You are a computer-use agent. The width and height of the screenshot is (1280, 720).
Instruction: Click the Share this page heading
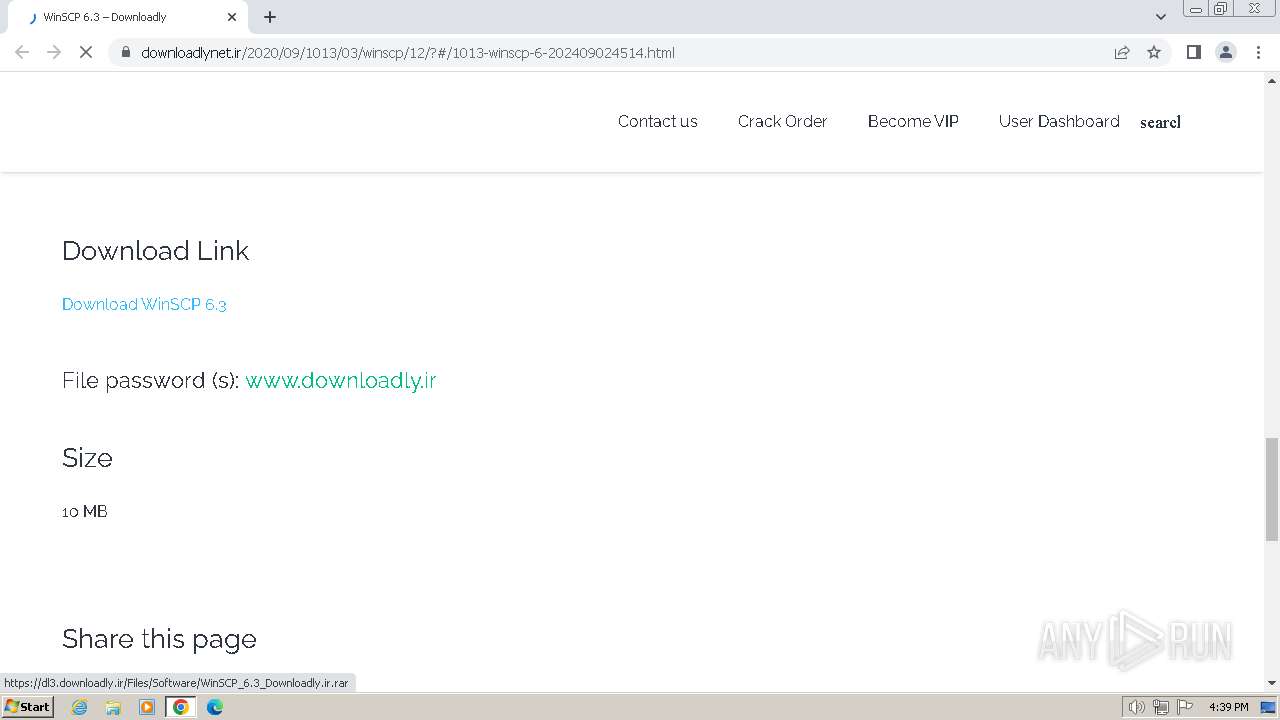click(x=159, y=638)
